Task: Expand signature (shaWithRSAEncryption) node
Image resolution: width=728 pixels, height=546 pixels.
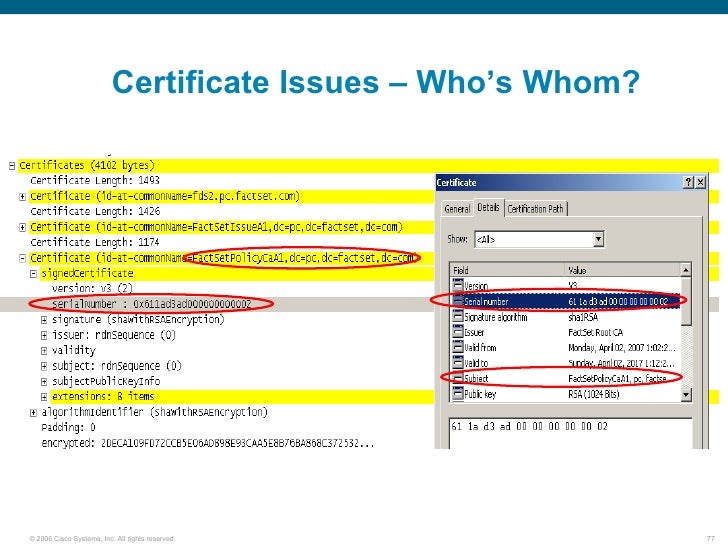Action: point(44,320)
